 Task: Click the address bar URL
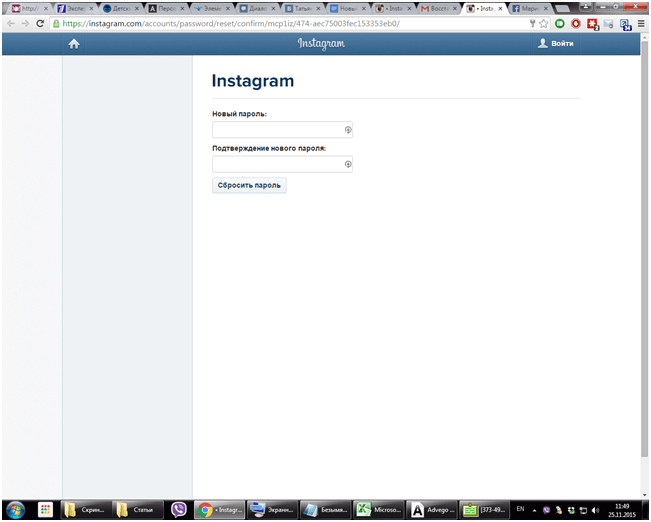pos(231,24)
